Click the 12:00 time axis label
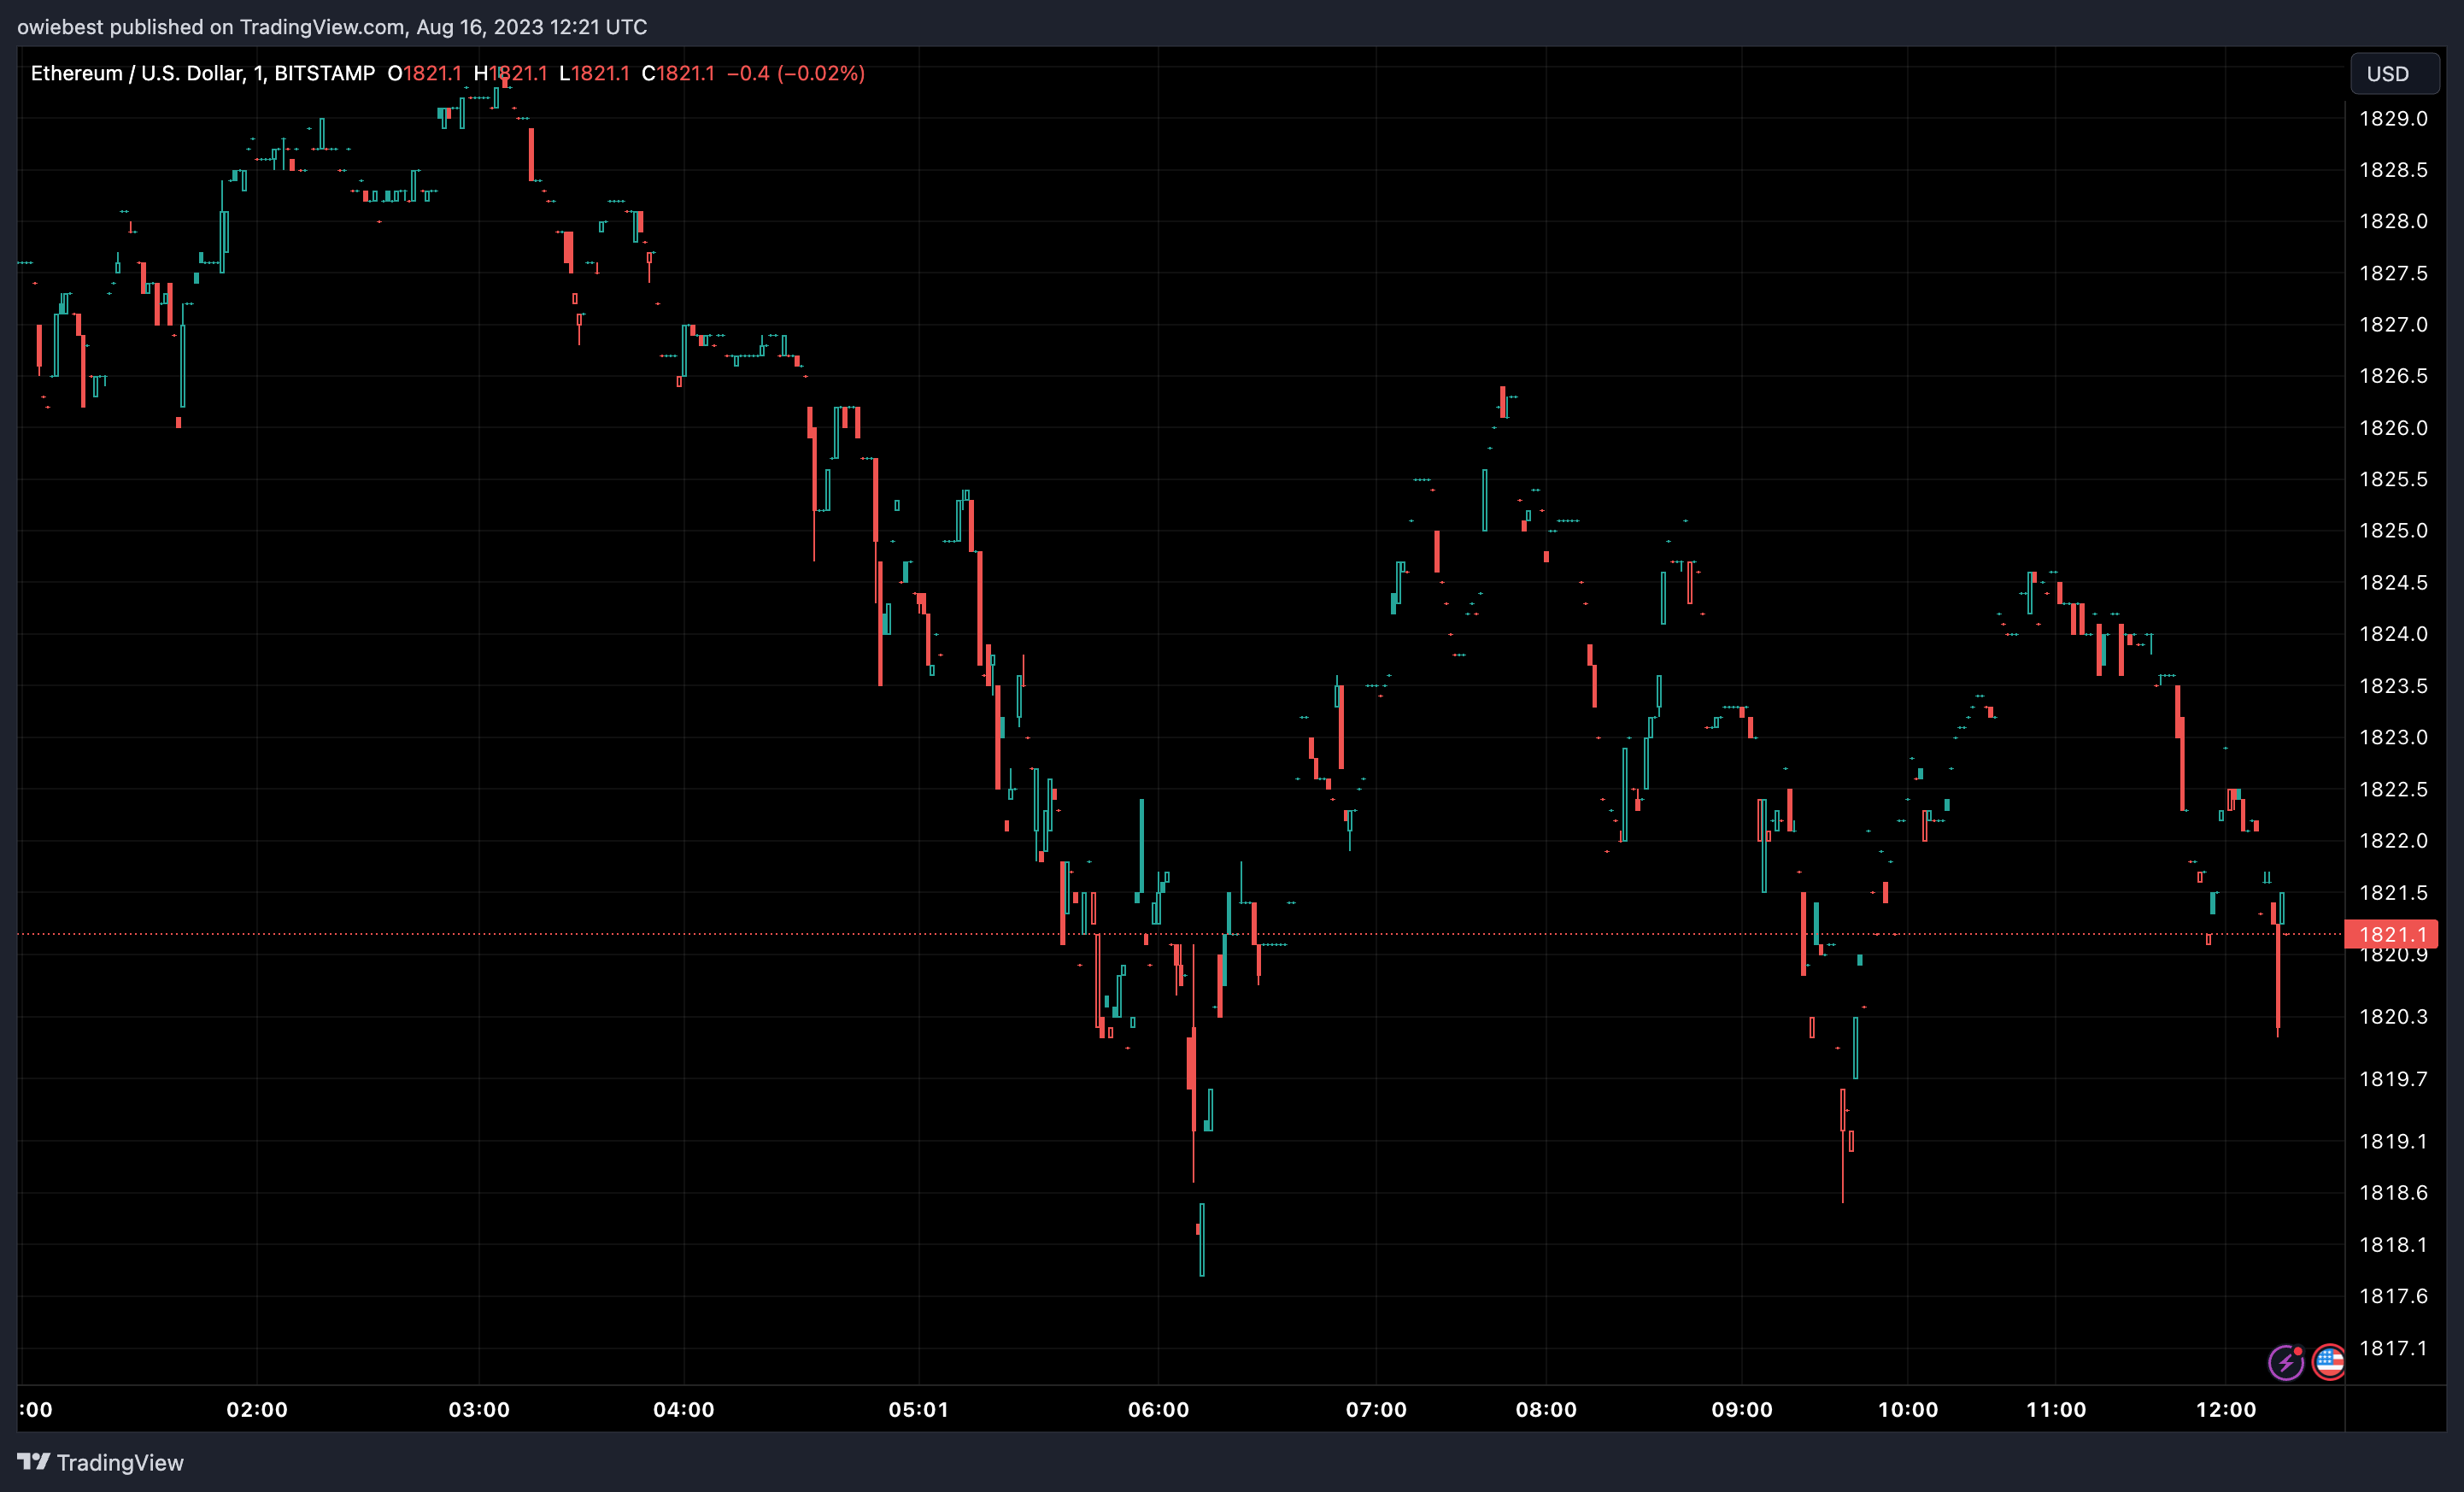Viewport: 2464px width, 1492px height. pyautogui.click(x=2226, y=1409)
